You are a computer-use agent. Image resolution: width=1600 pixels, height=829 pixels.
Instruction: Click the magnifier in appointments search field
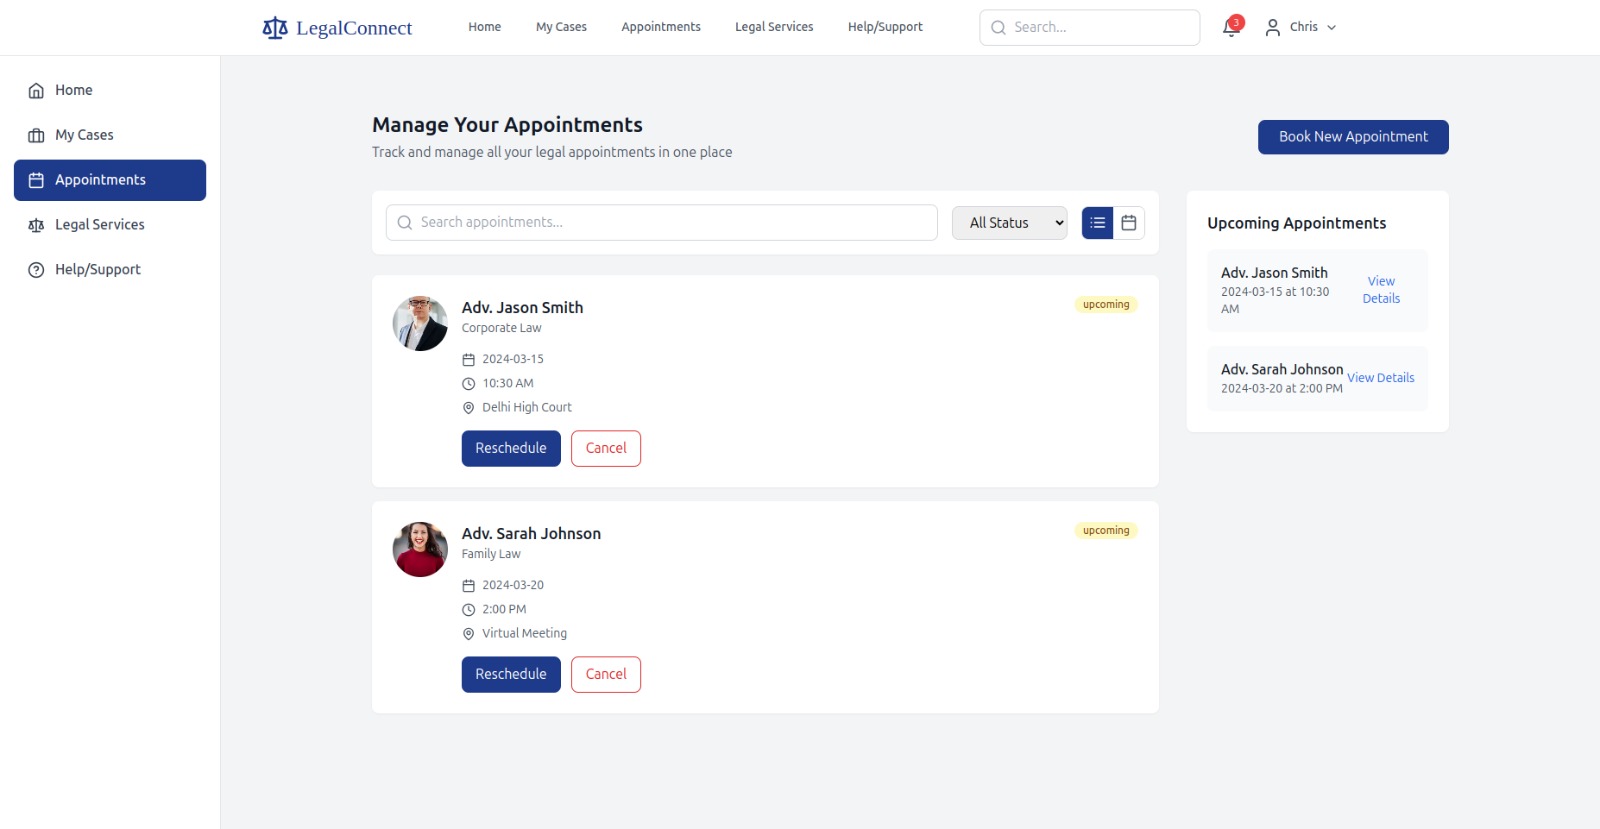point(405,223)
